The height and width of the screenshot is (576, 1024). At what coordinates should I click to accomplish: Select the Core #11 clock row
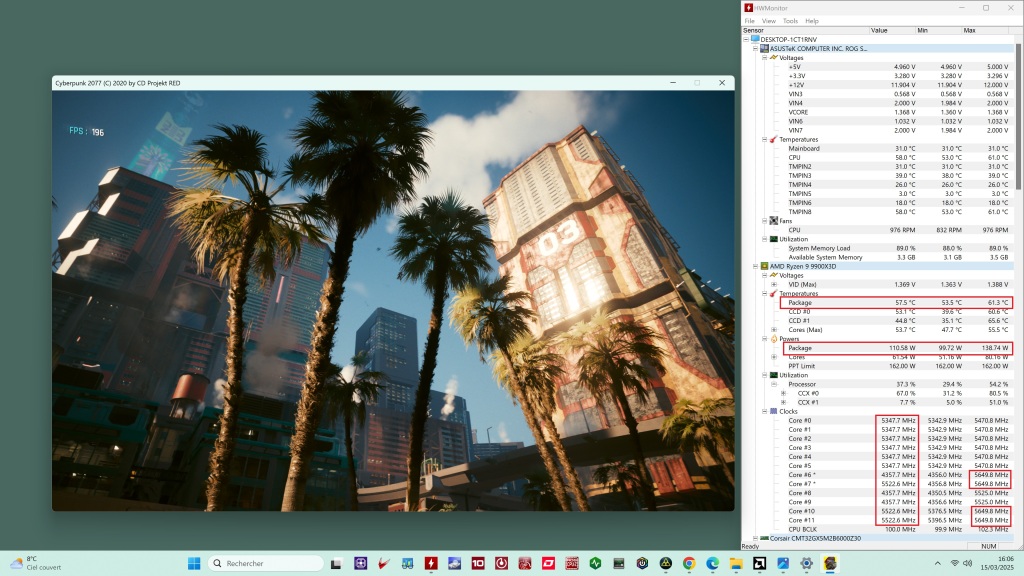(x=898, y=520)
